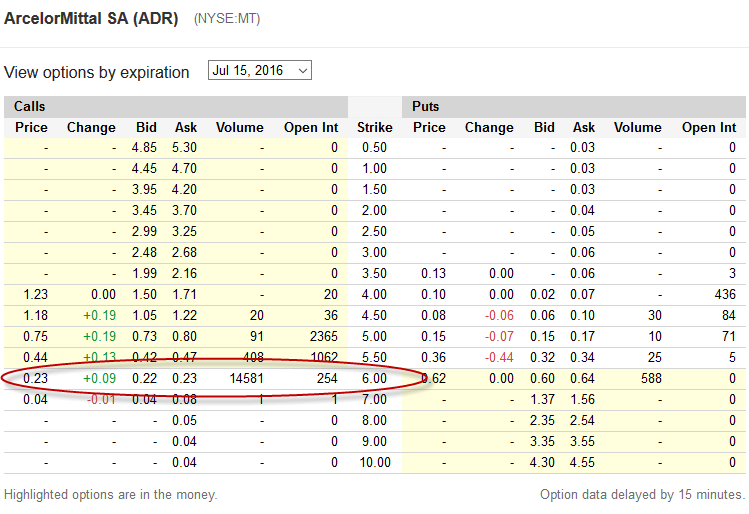Select strike 6.00 cell

[374, 379]
